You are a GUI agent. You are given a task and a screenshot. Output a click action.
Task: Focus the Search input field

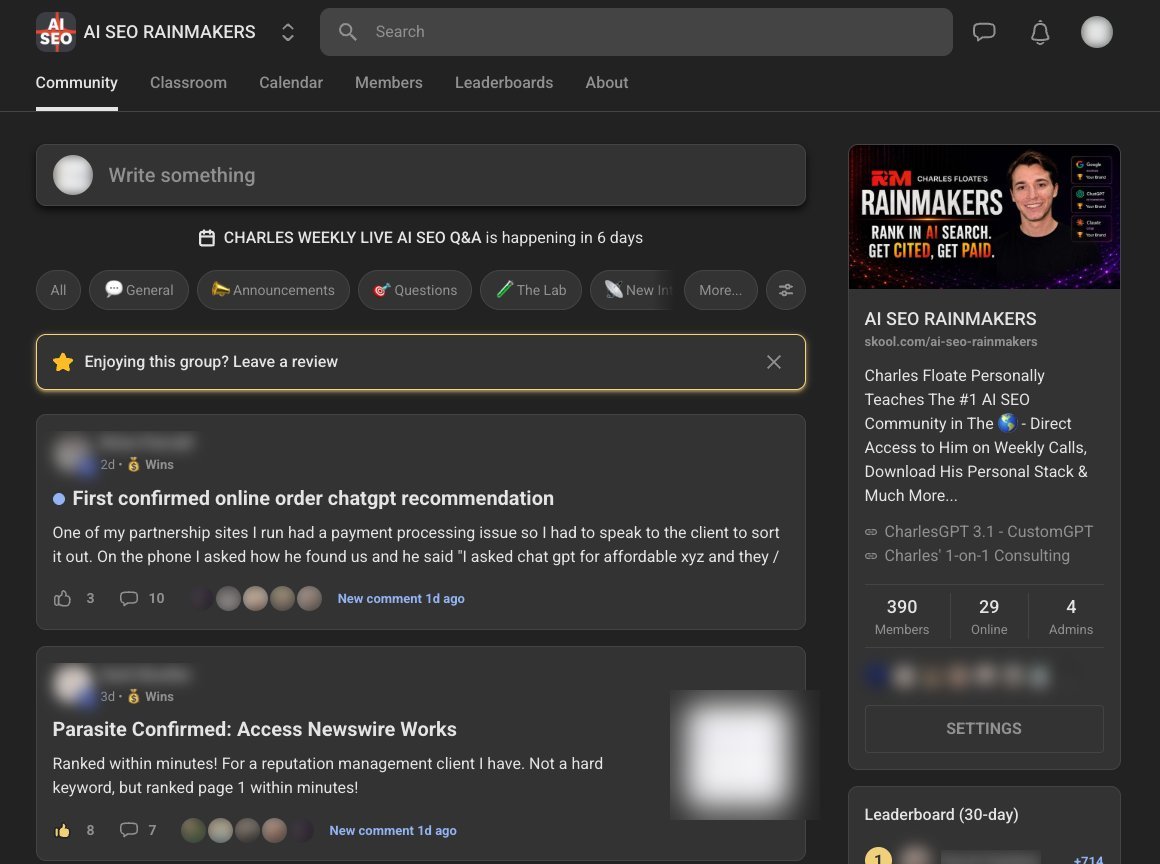pos(636,32)
